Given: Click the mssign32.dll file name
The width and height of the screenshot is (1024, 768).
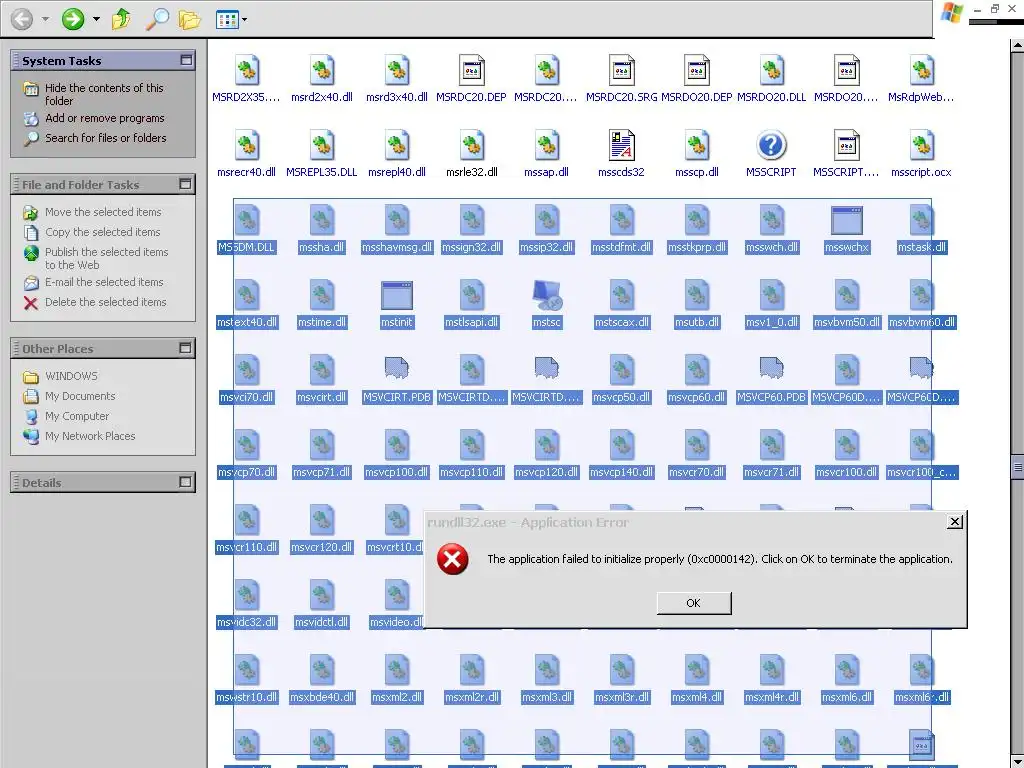Looking at the screenshot, I should pyautogui.click(x=472, y=247).
